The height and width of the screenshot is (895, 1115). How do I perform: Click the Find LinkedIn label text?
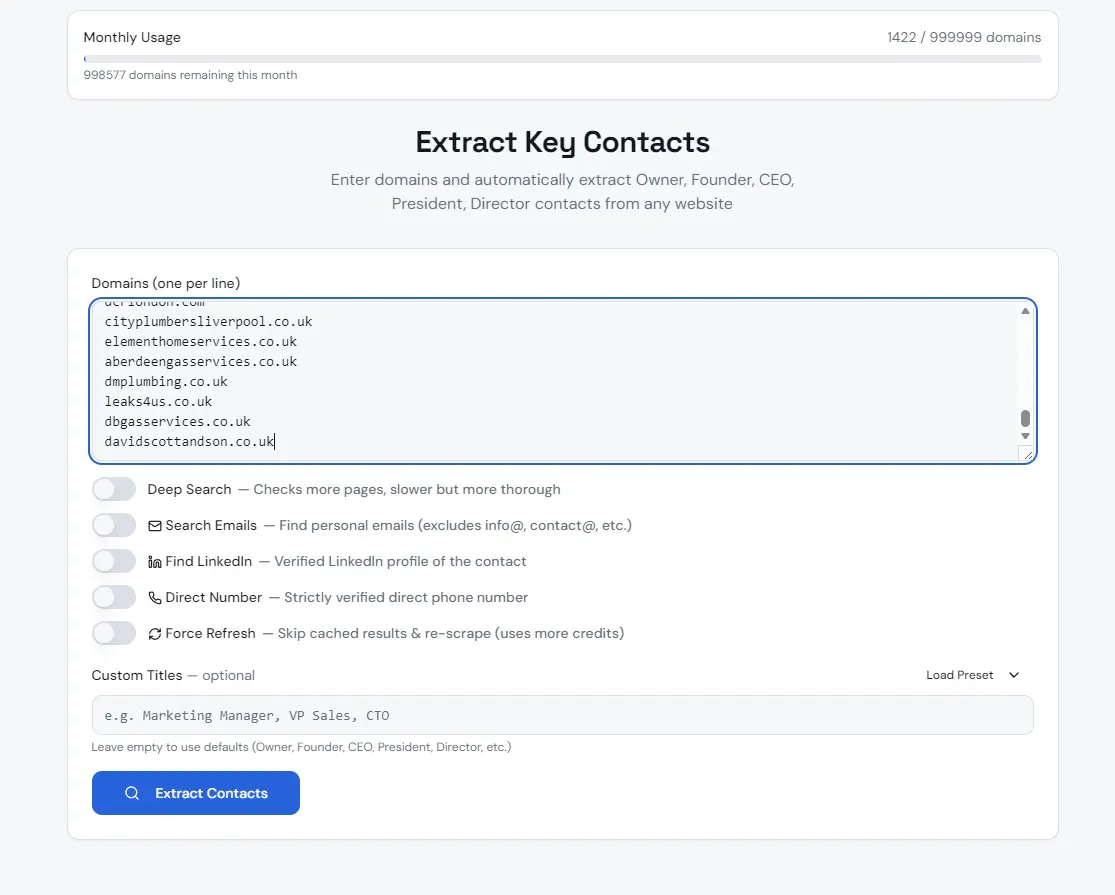(208, 561)
